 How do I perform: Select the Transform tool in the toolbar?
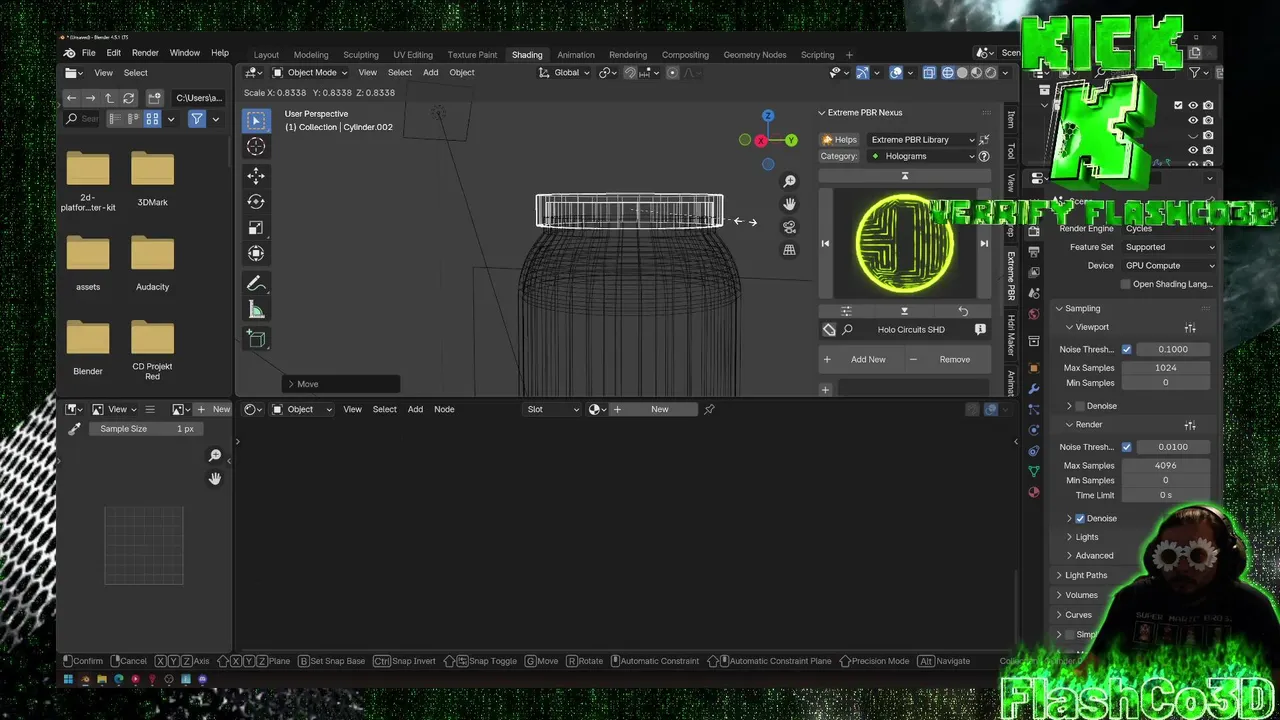tap(256, 254)
